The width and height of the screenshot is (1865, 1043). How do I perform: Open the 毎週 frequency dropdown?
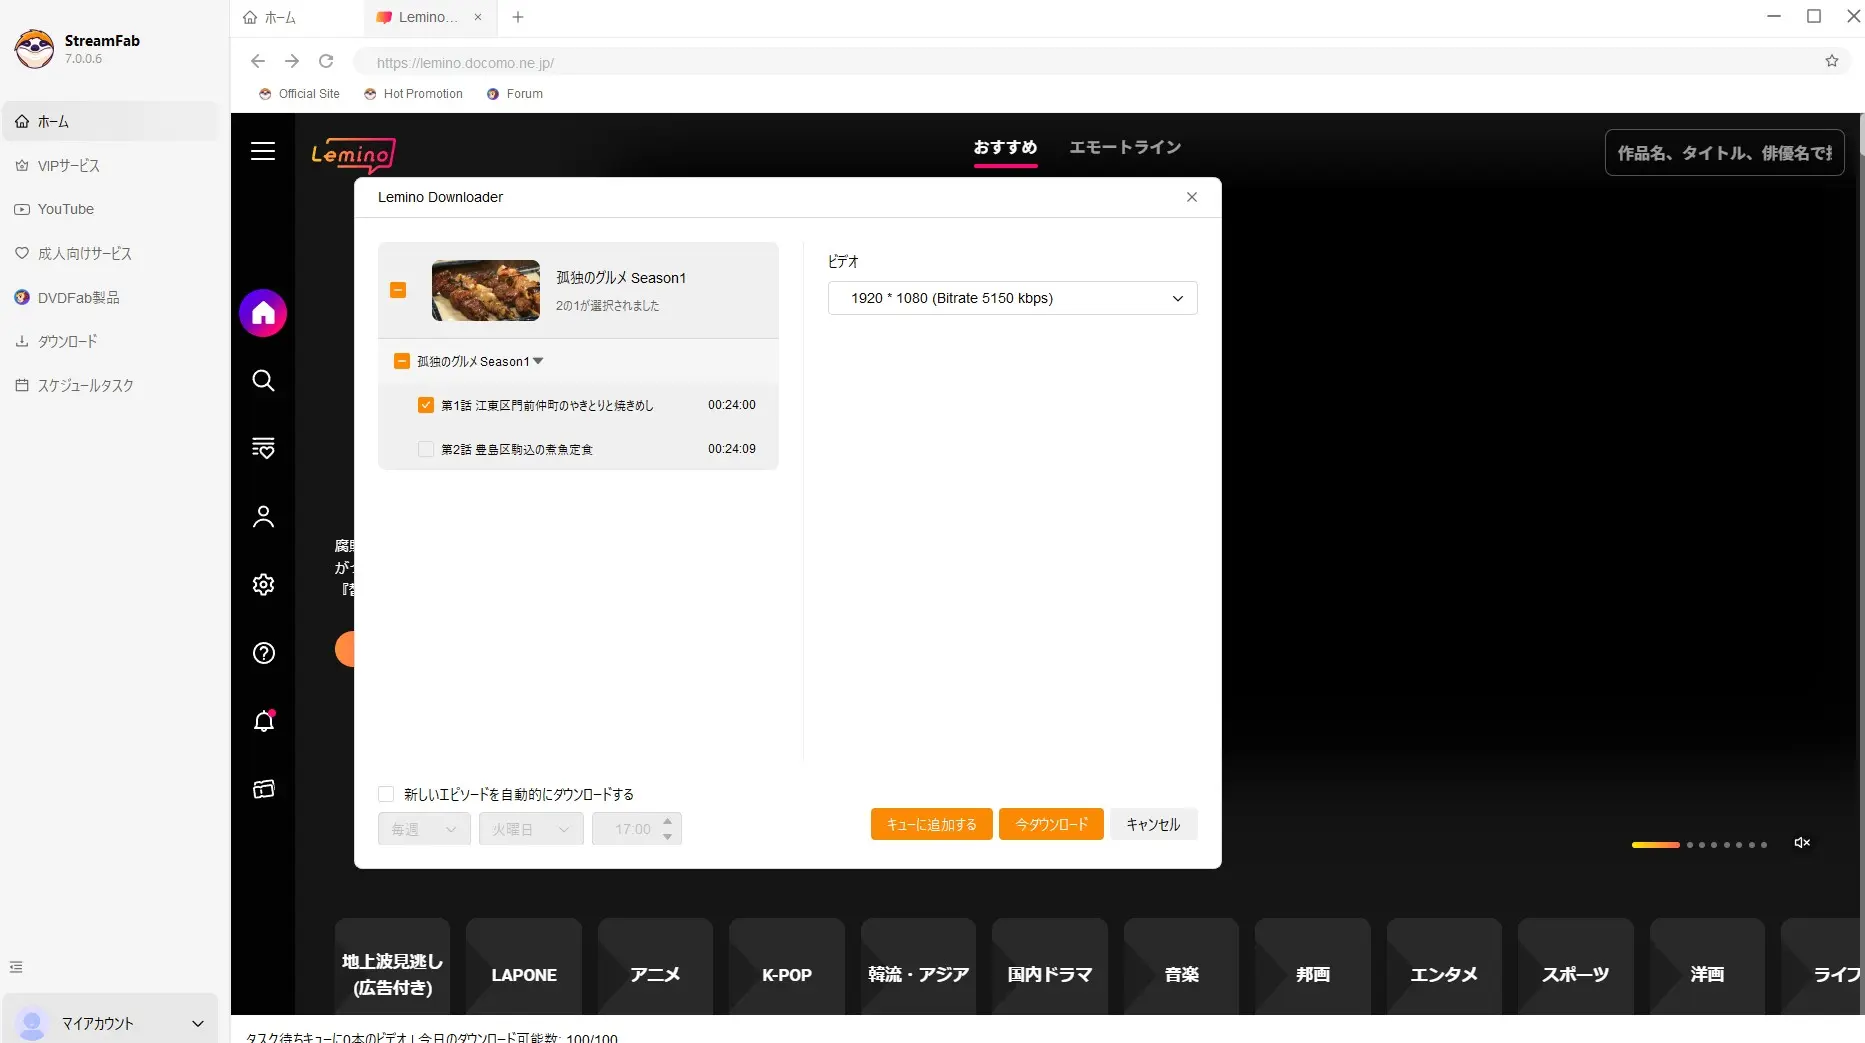coord(424,829)
